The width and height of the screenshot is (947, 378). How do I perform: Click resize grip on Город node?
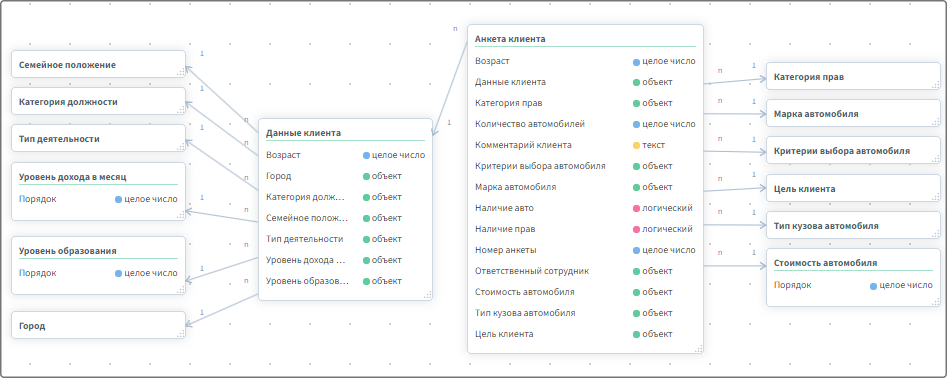coord(181,333)
